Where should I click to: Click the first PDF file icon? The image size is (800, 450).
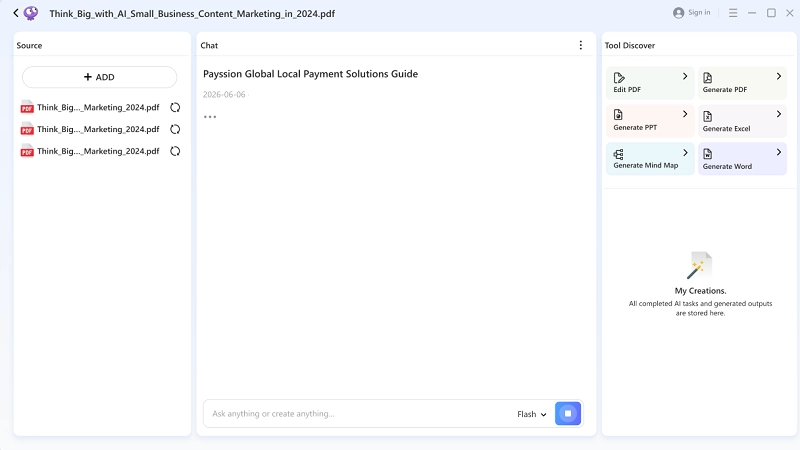27,107
